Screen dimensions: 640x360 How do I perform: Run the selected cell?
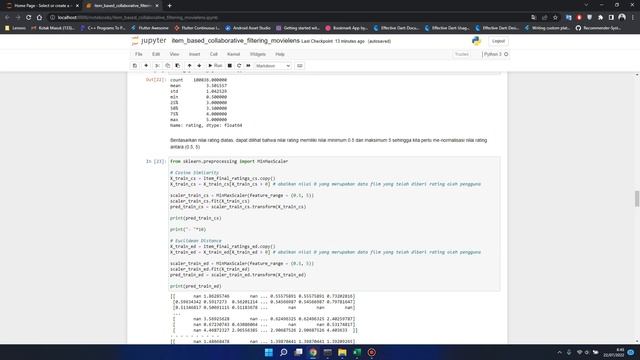pos(215,66)
